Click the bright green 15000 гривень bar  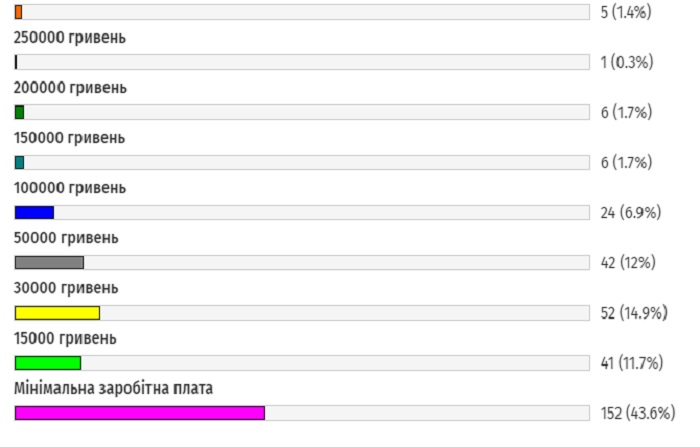click(47, 362)
